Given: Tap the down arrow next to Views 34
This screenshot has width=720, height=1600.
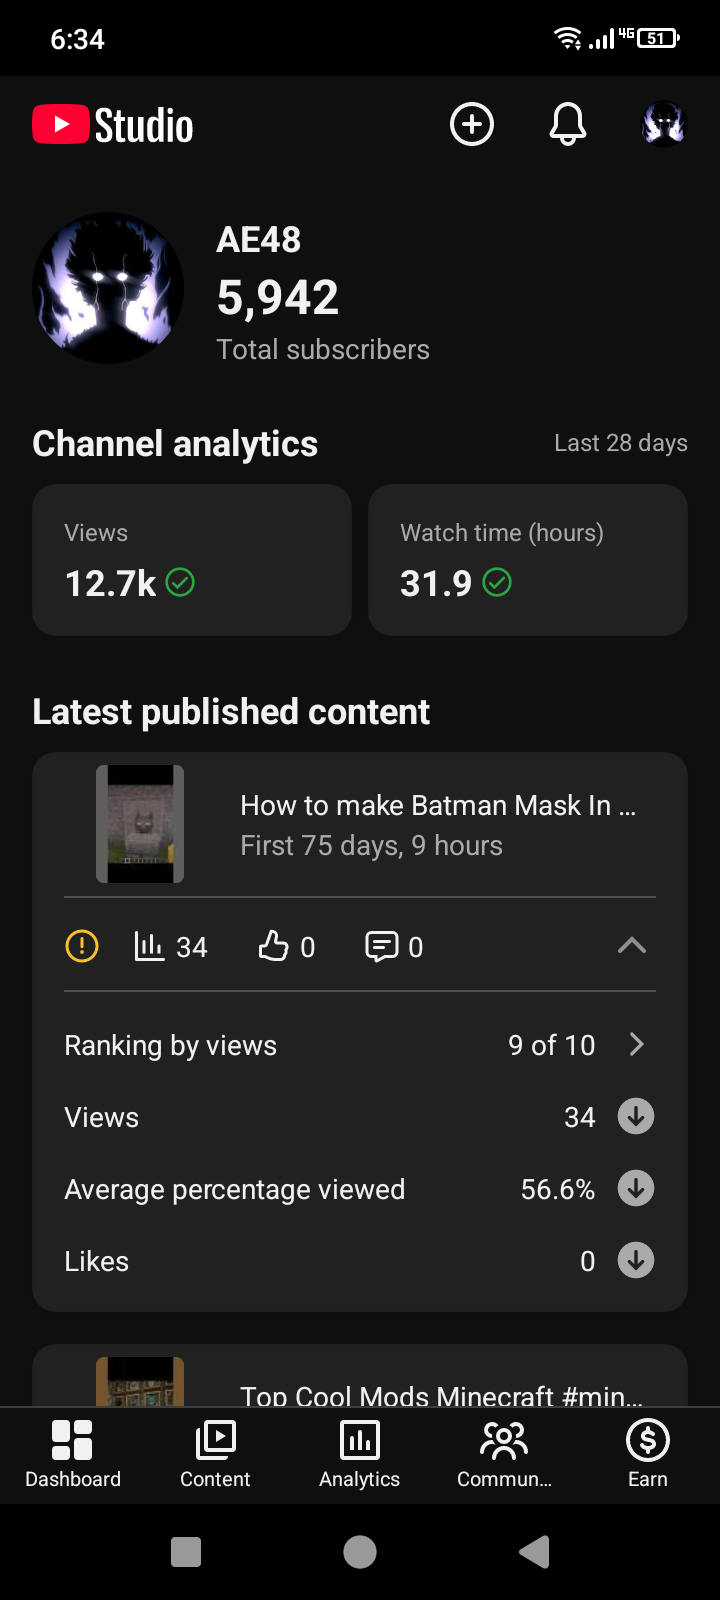Looking at the screenshot, I should pos(636,1116).
